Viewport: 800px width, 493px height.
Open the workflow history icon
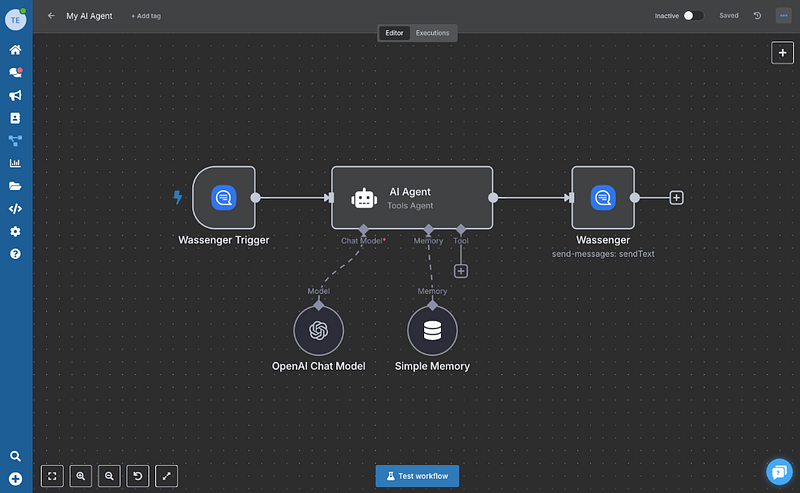(757, 16)
